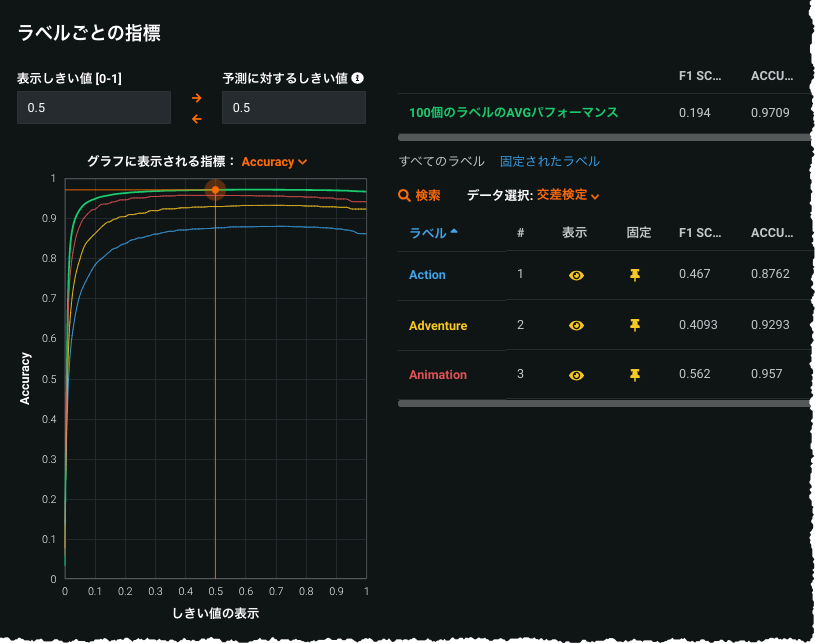Viewport: 815px width, 643px height.
Task: Sort by the ラベル column arrow
Action: pos(455,232)
